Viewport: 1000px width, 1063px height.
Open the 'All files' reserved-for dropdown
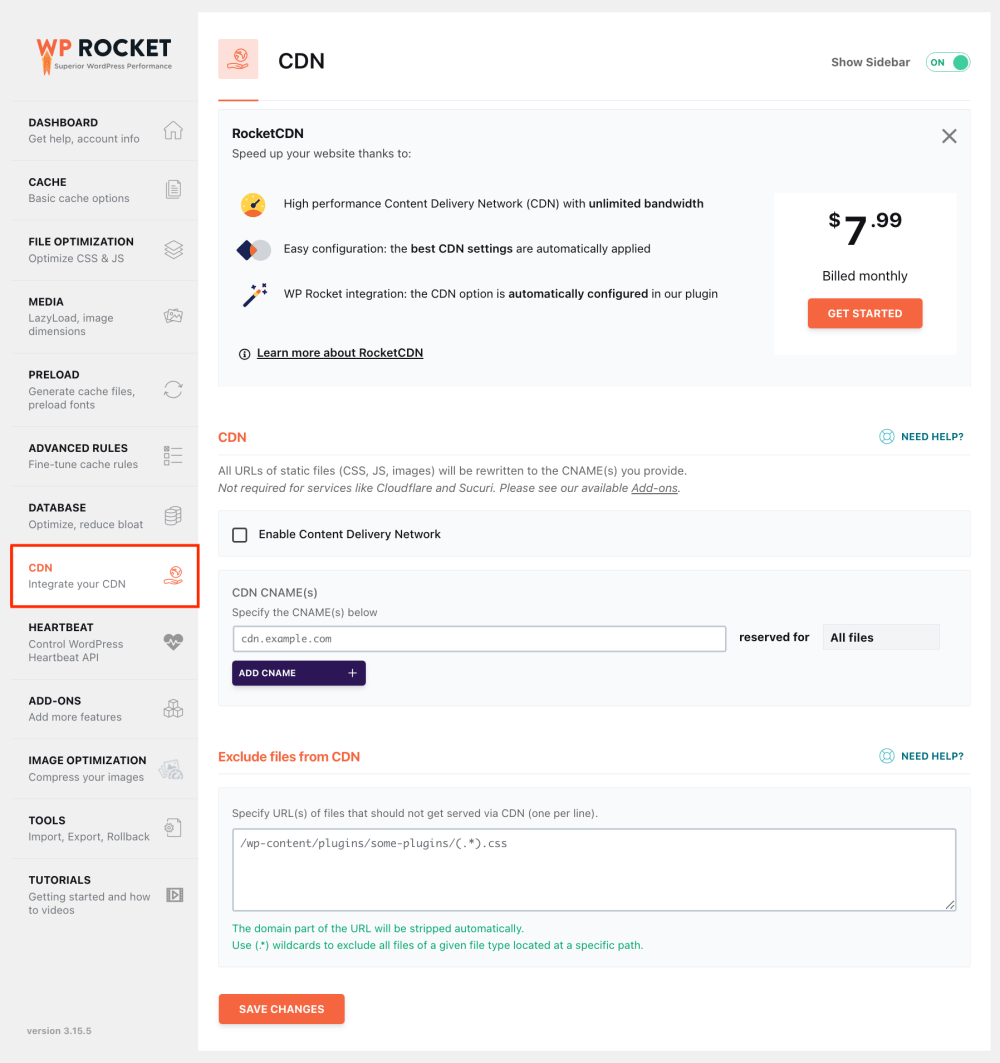click(x=880, y=637)
